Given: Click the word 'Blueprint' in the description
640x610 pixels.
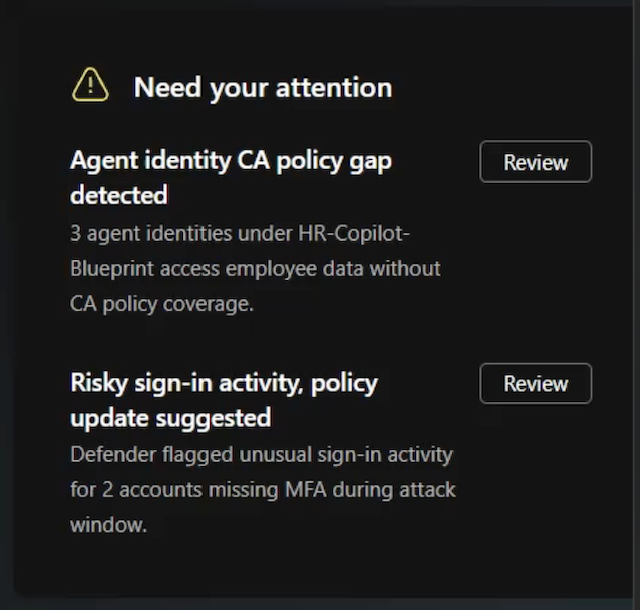Looking at the screenshot, I should [x=112, y=269].
